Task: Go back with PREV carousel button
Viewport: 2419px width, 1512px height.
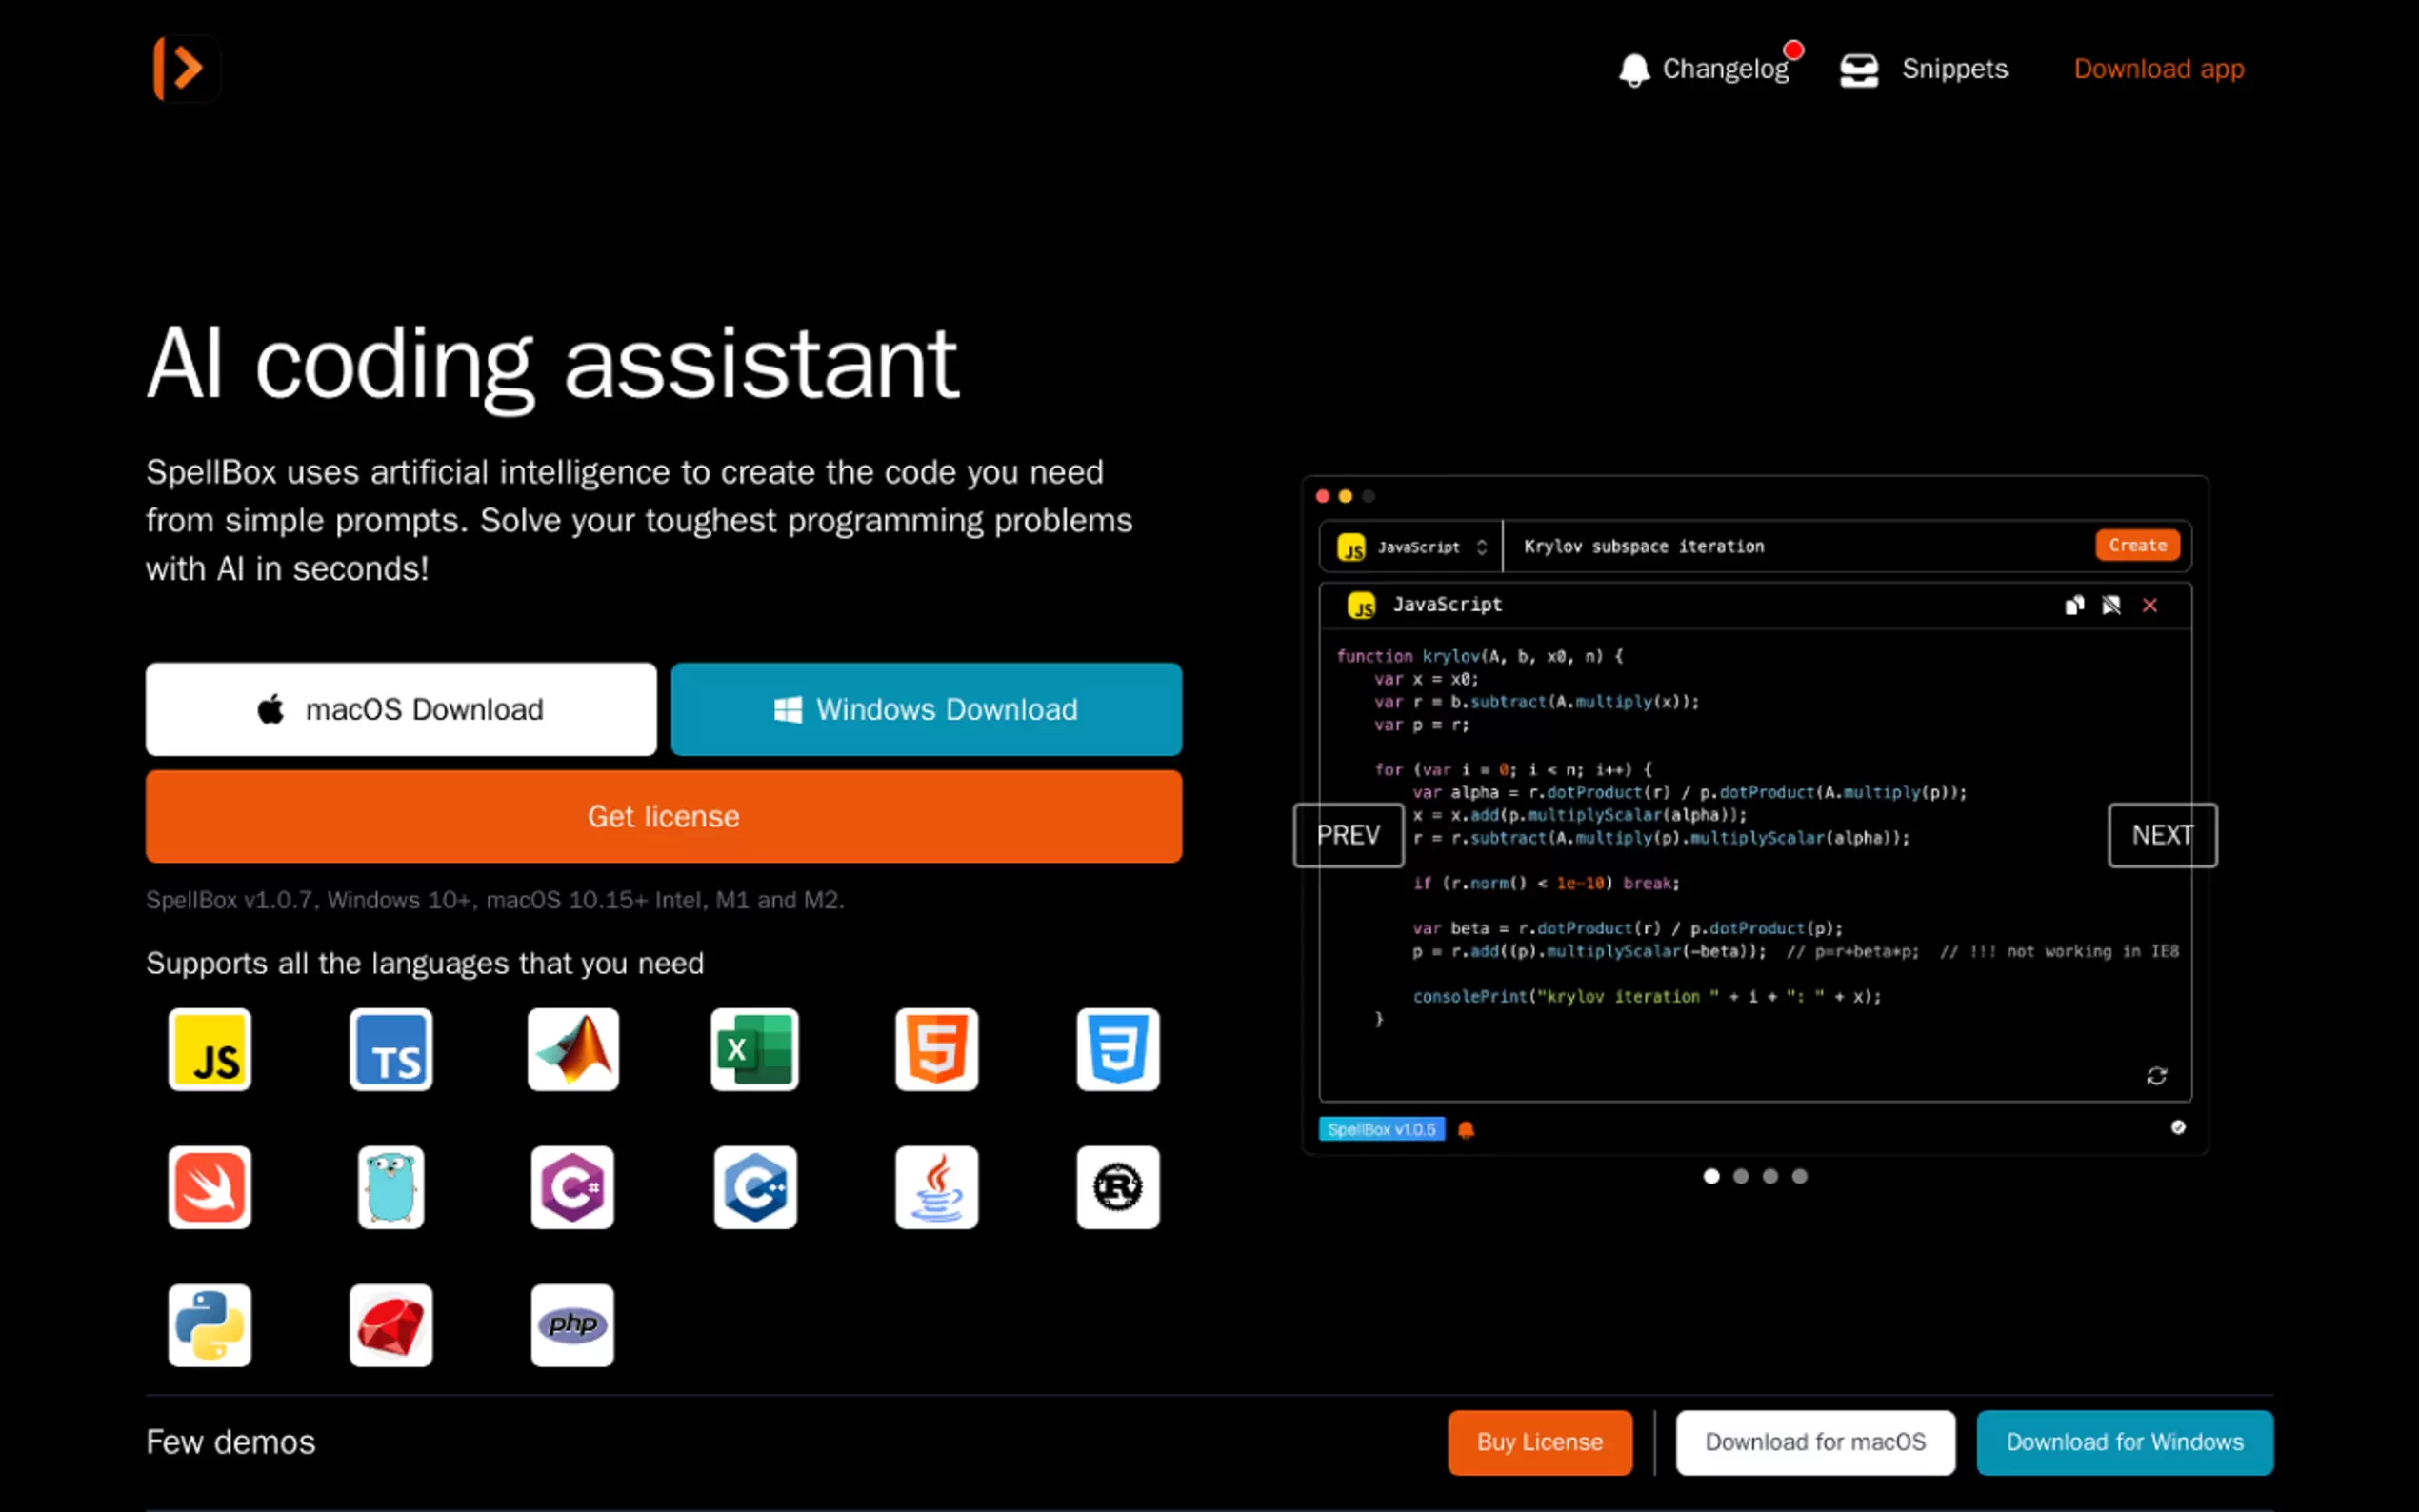Action: (x=1348, y=835)
